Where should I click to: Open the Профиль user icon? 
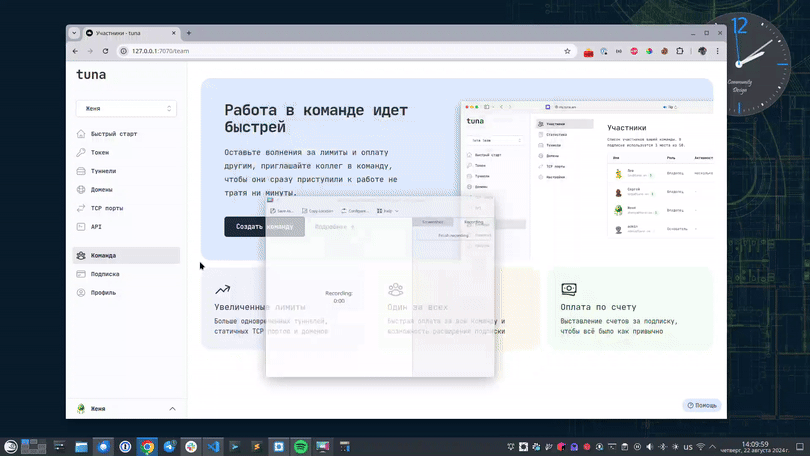coord(80,293)
